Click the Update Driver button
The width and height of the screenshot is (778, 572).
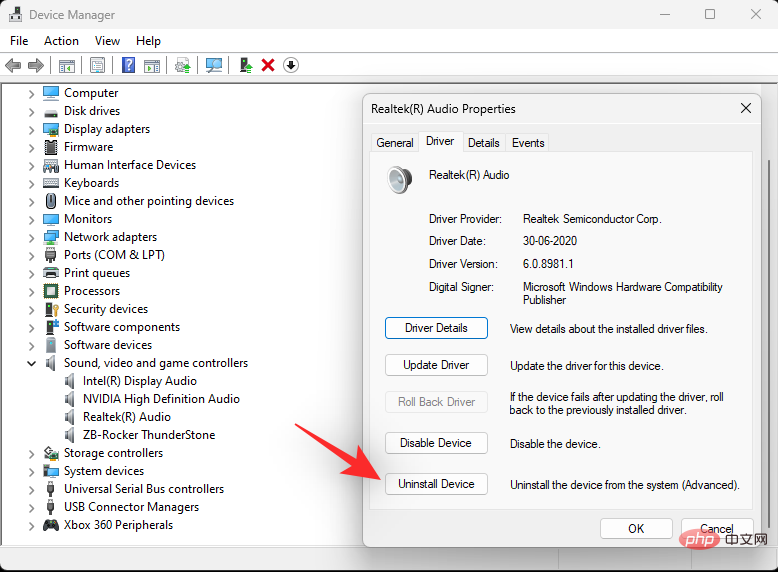pyautogui.click(x=436, y=365)
